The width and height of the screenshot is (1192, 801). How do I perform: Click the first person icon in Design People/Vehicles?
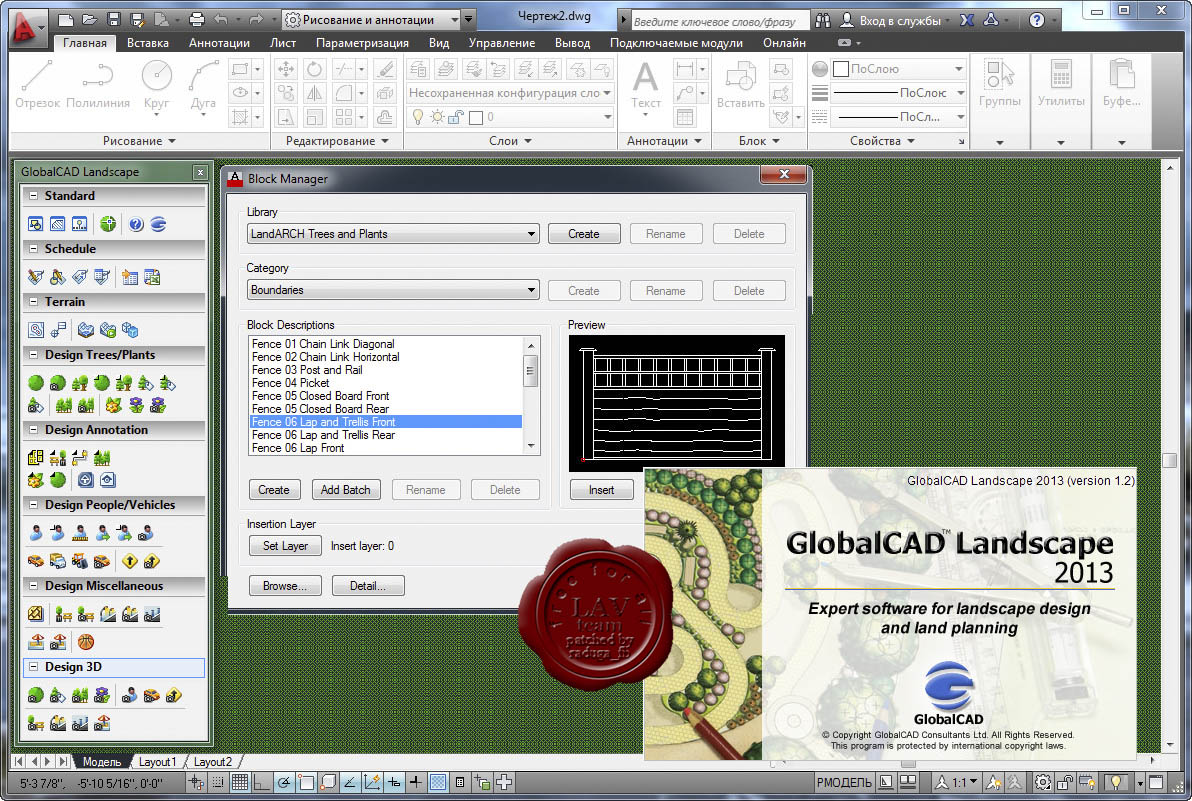(x=36, y=533)
